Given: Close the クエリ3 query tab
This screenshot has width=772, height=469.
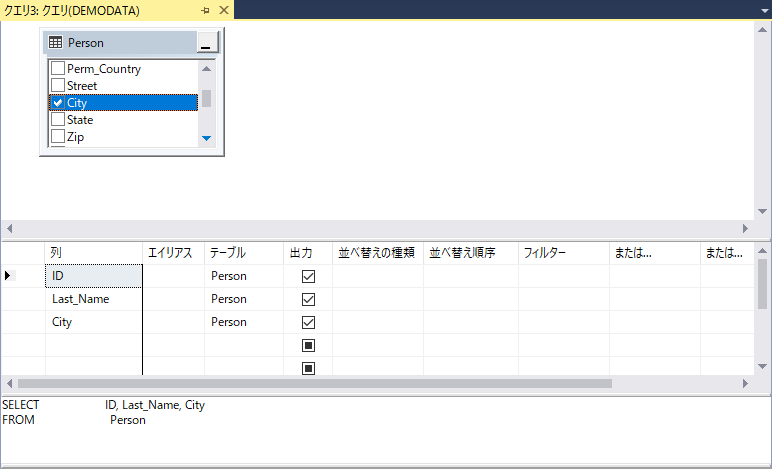Looking at the screenshot, I should click(x=224, y=10).
